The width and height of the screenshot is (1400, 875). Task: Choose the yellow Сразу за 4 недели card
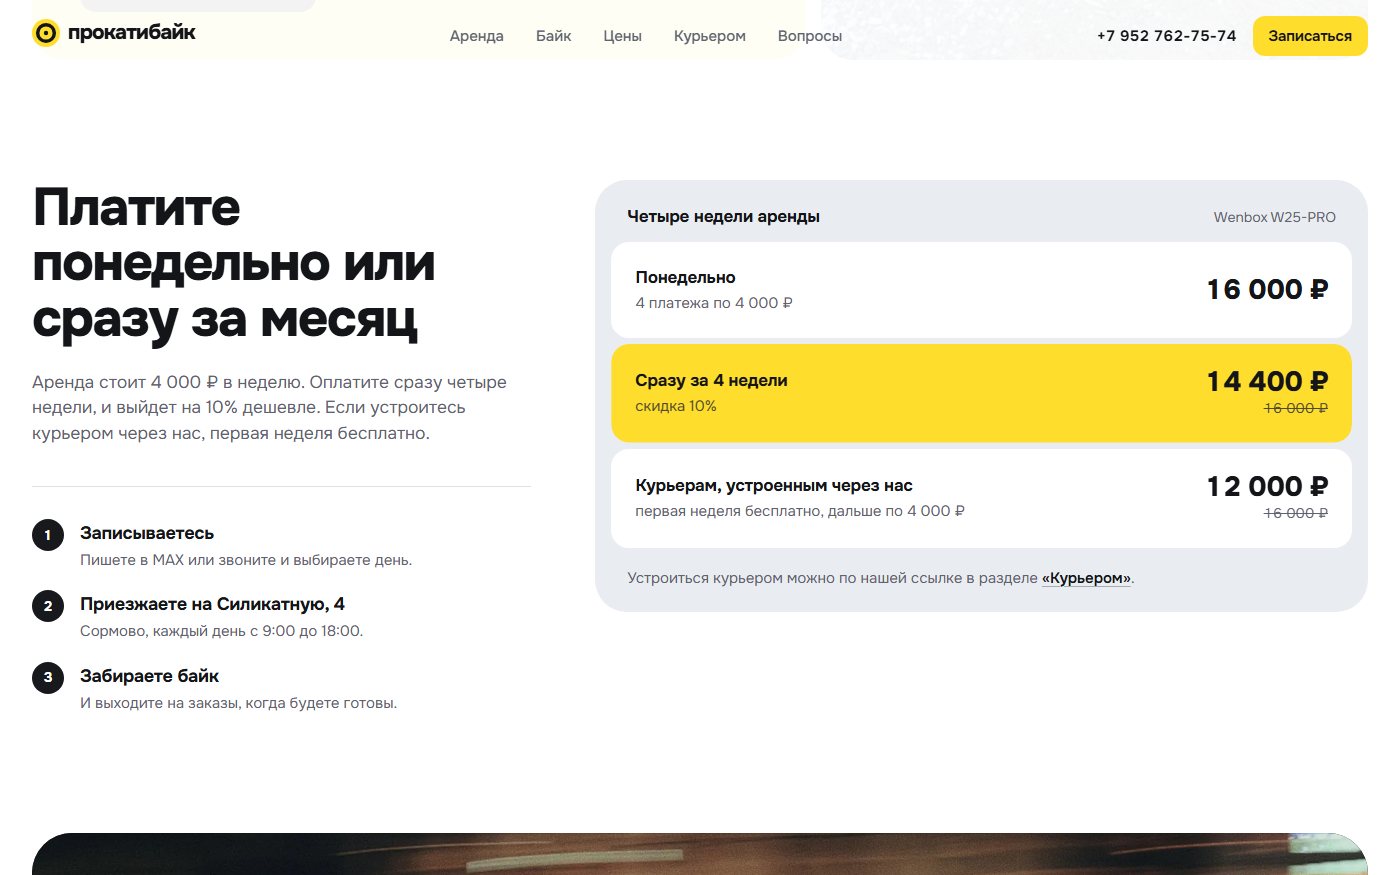pyautogui.click(x=981, y=393)
